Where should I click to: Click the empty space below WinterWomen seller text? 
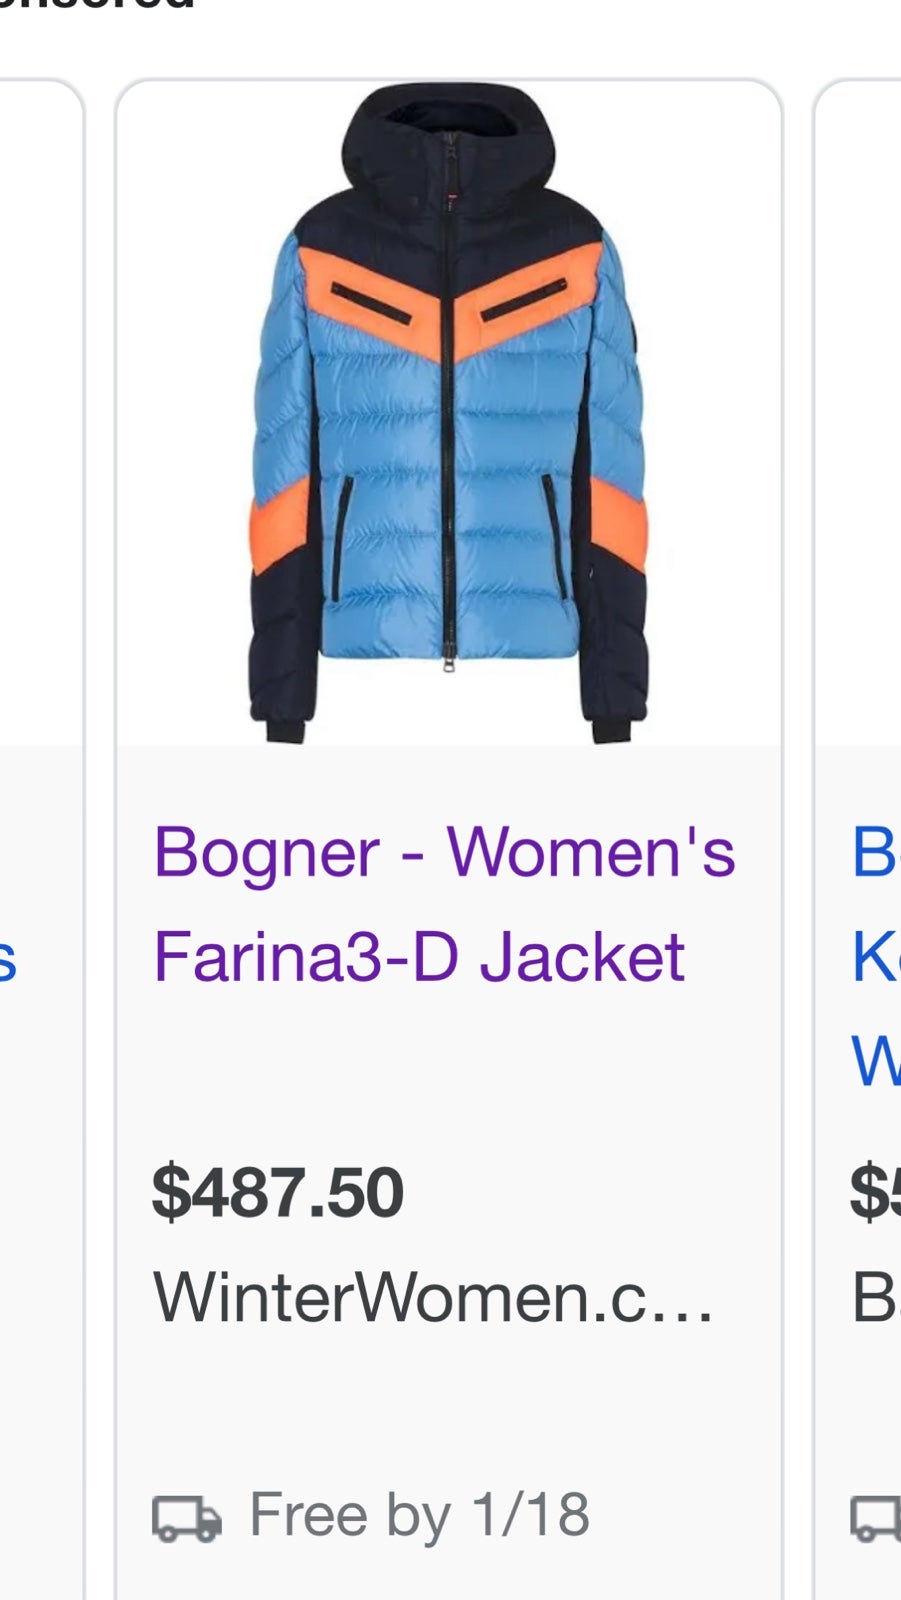(448, 1400)
